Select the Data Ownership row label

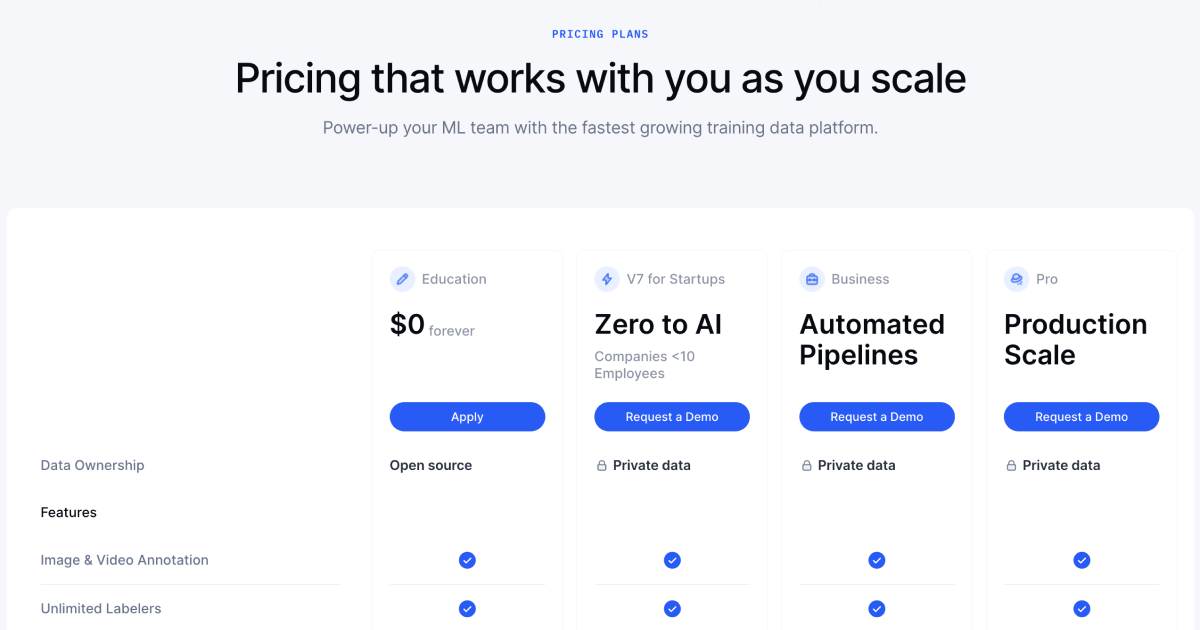click(92, 465)
